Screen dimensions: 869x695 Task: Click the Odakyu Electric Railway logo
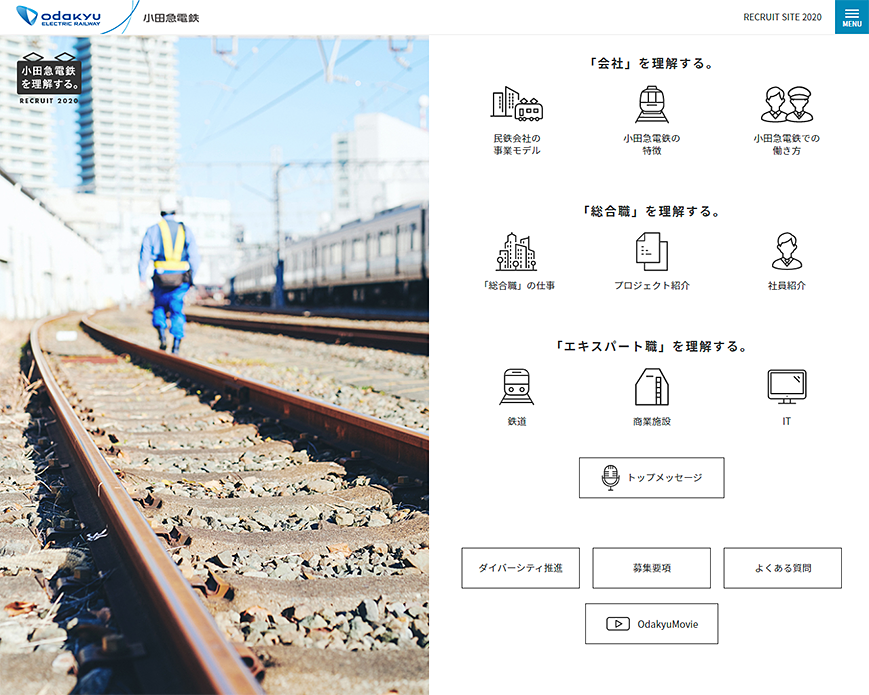click(x=60, y=17)
